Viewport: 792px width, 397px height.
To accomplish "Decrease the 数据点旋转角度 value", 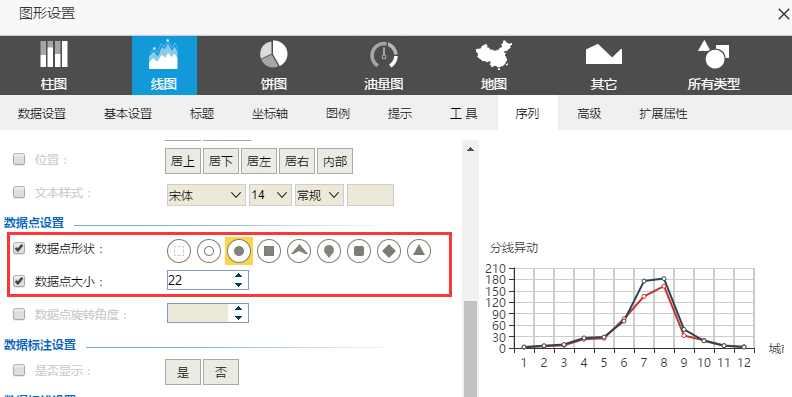I will (x=238, y=318).
